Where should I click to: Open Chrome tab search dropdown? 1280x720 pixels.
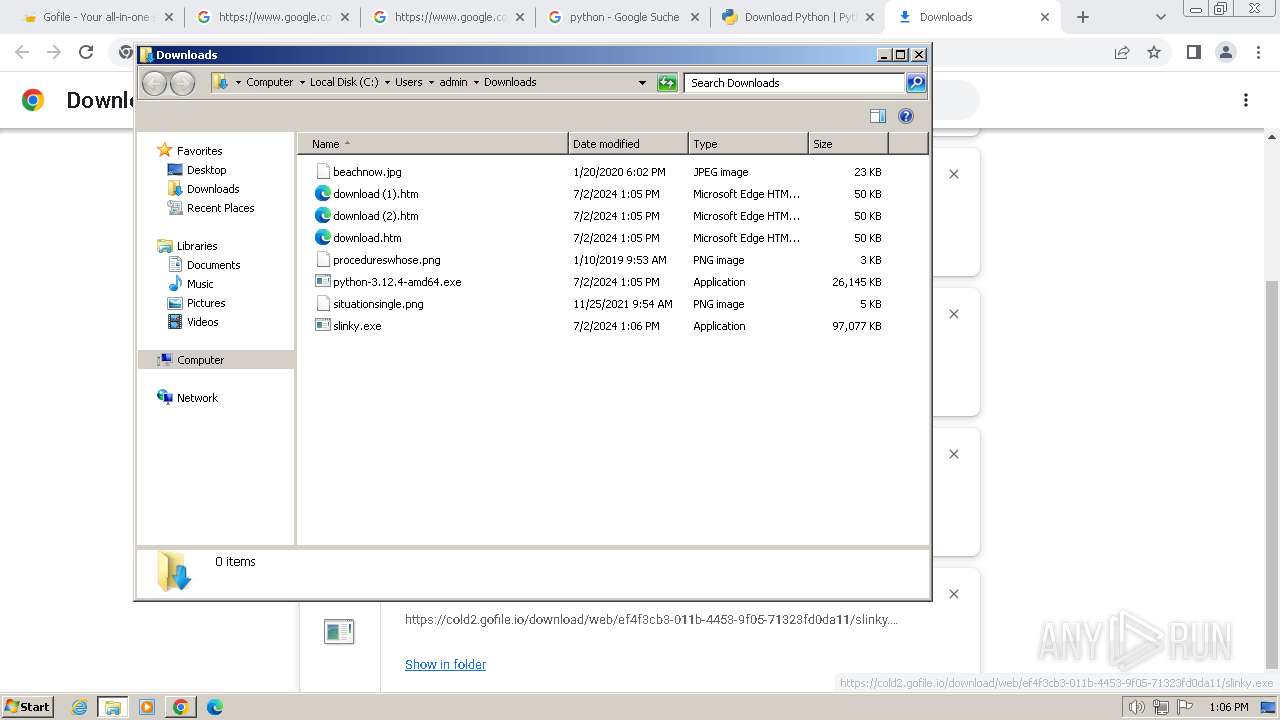click(x=1160, y=17)
